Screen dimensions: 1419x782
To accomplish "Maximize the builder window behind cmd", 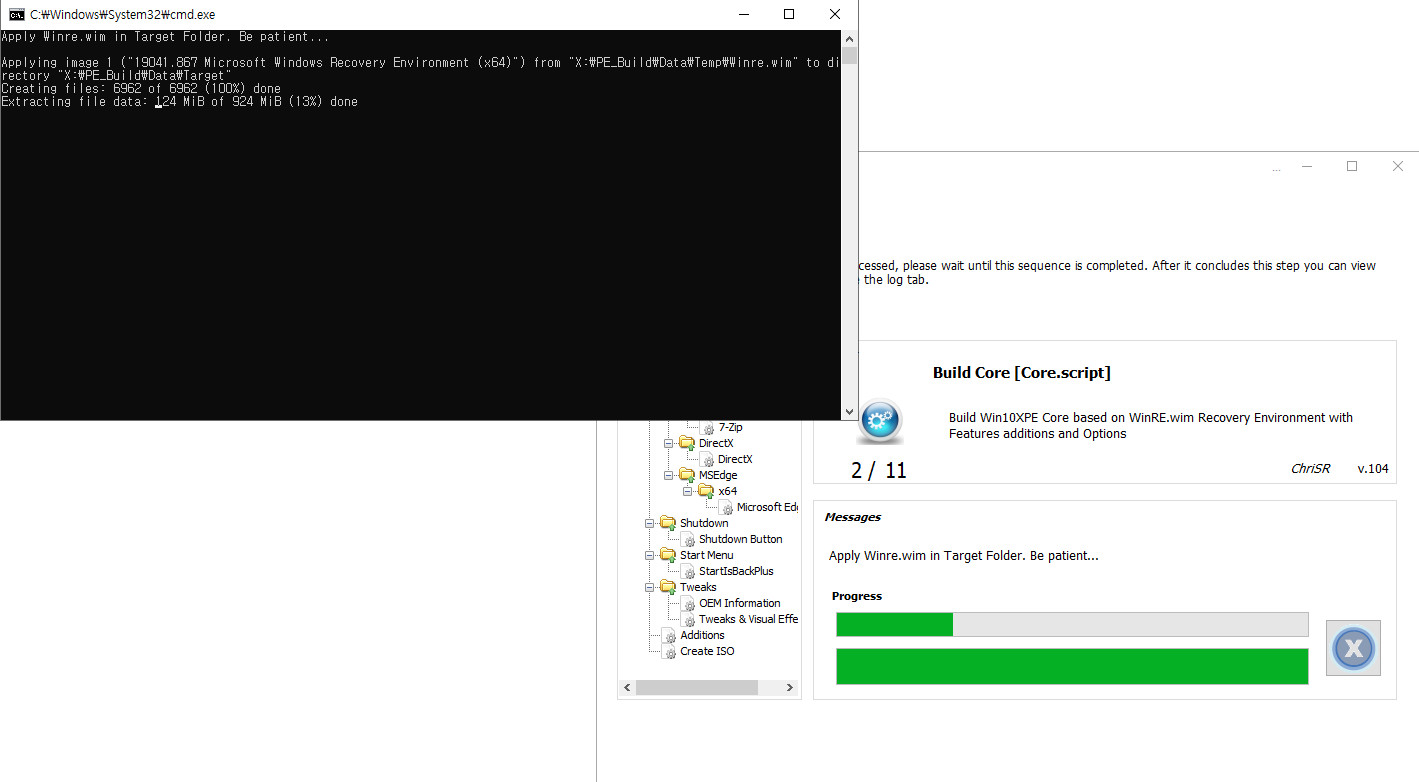I will point(1352,167).
